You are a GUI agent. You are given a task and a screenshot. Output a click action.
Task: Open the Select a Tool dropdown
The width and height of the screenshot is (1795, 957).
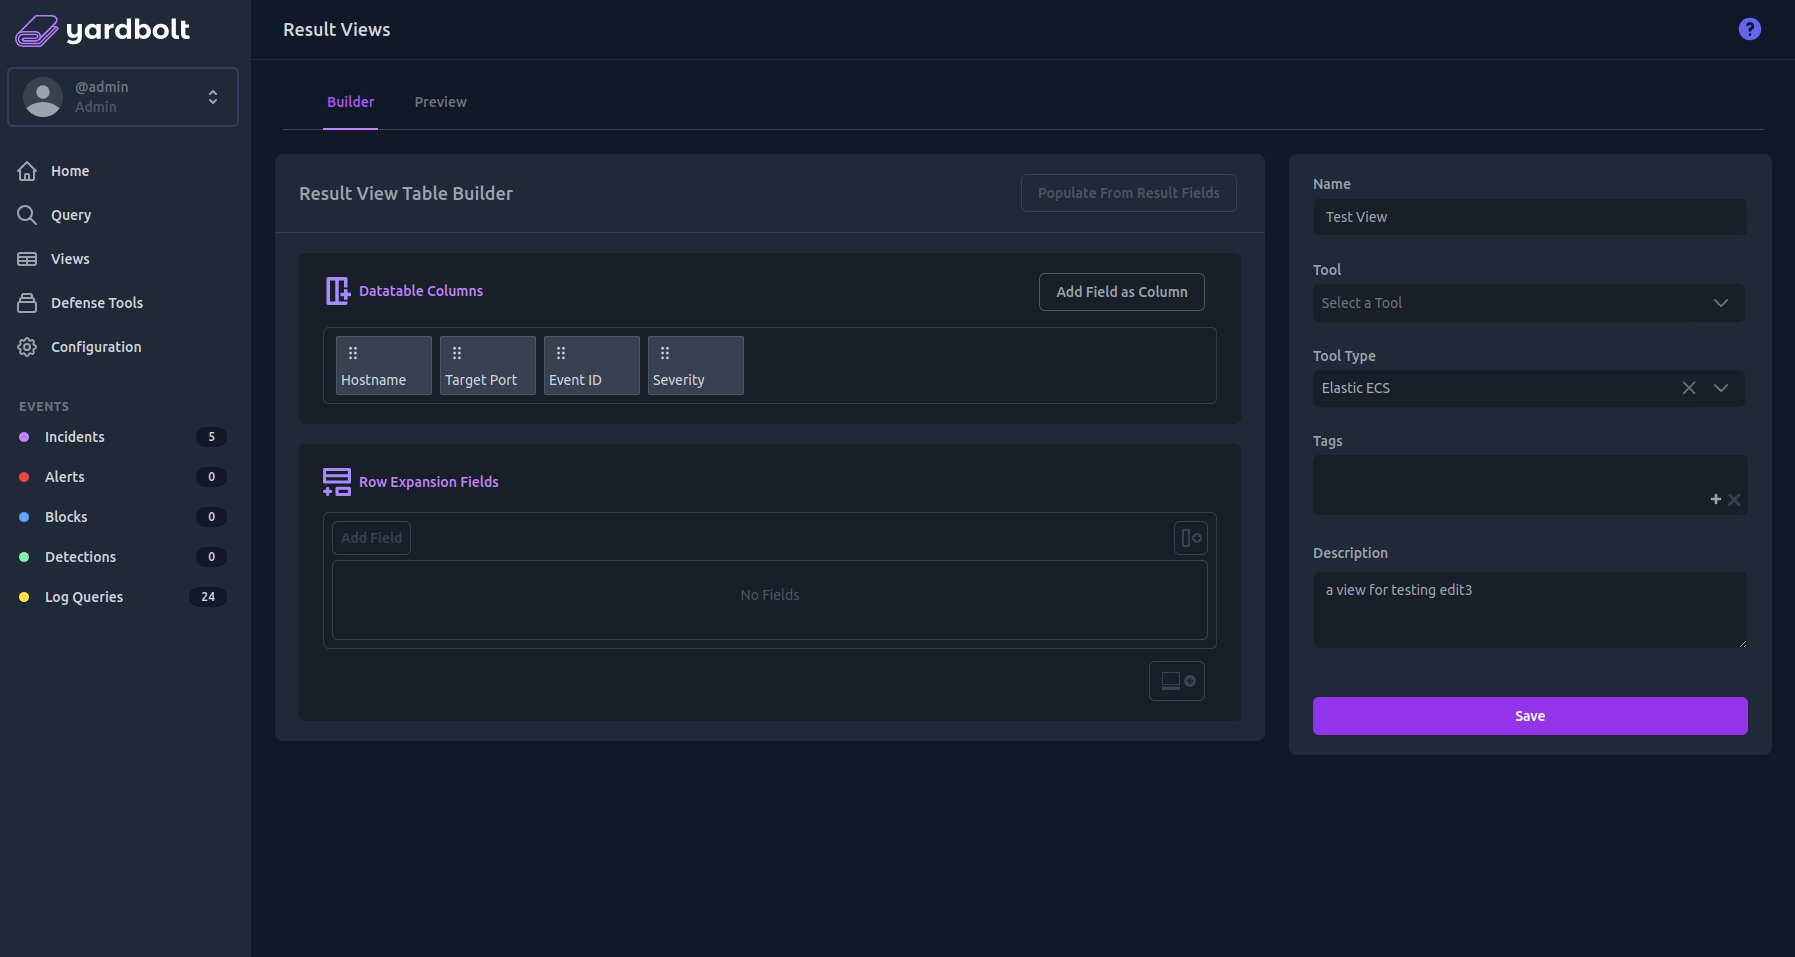click(1529, 303)
